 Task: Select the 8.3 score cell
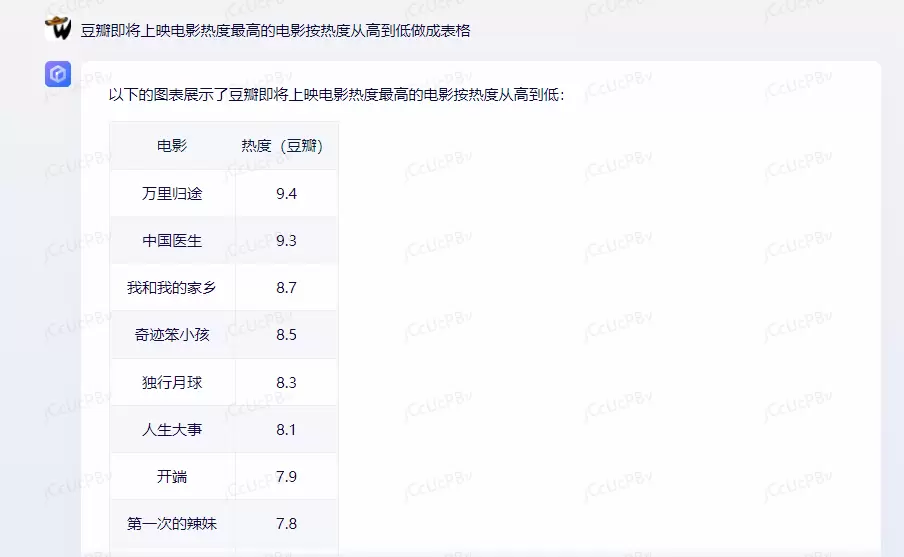(287, 382)
